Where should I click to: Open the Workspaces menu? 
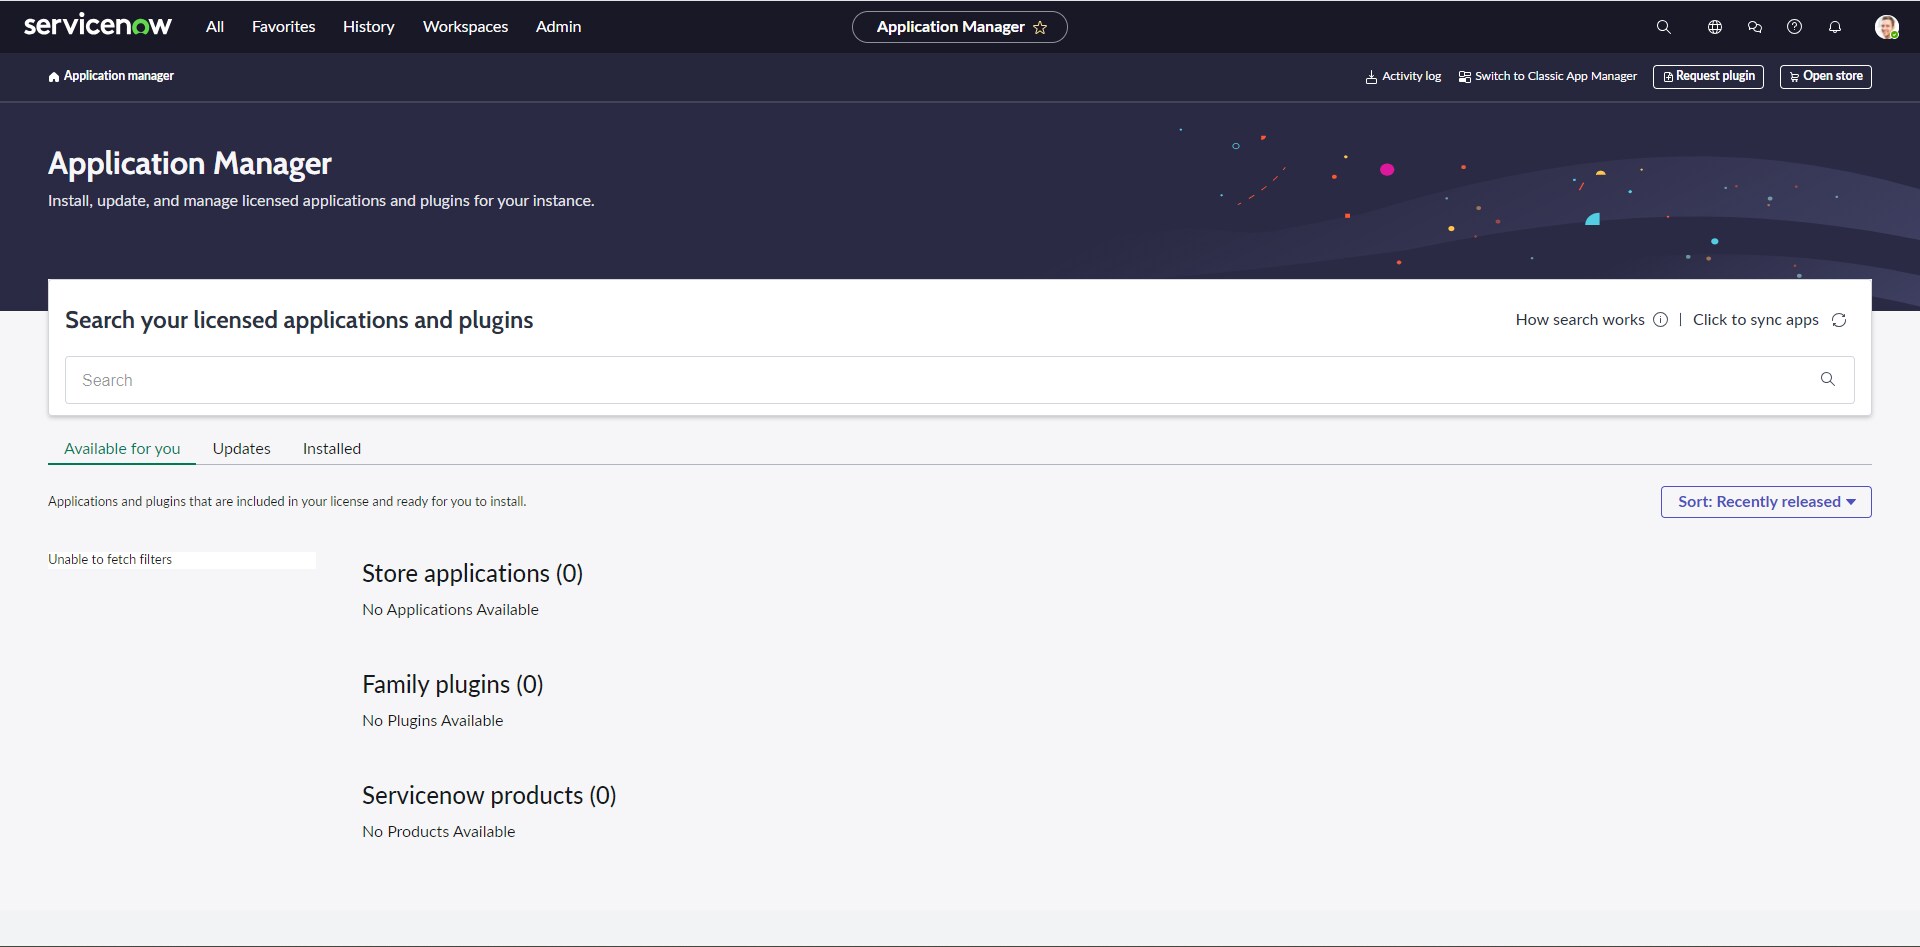pyautogui.click(x=466, y=27)
